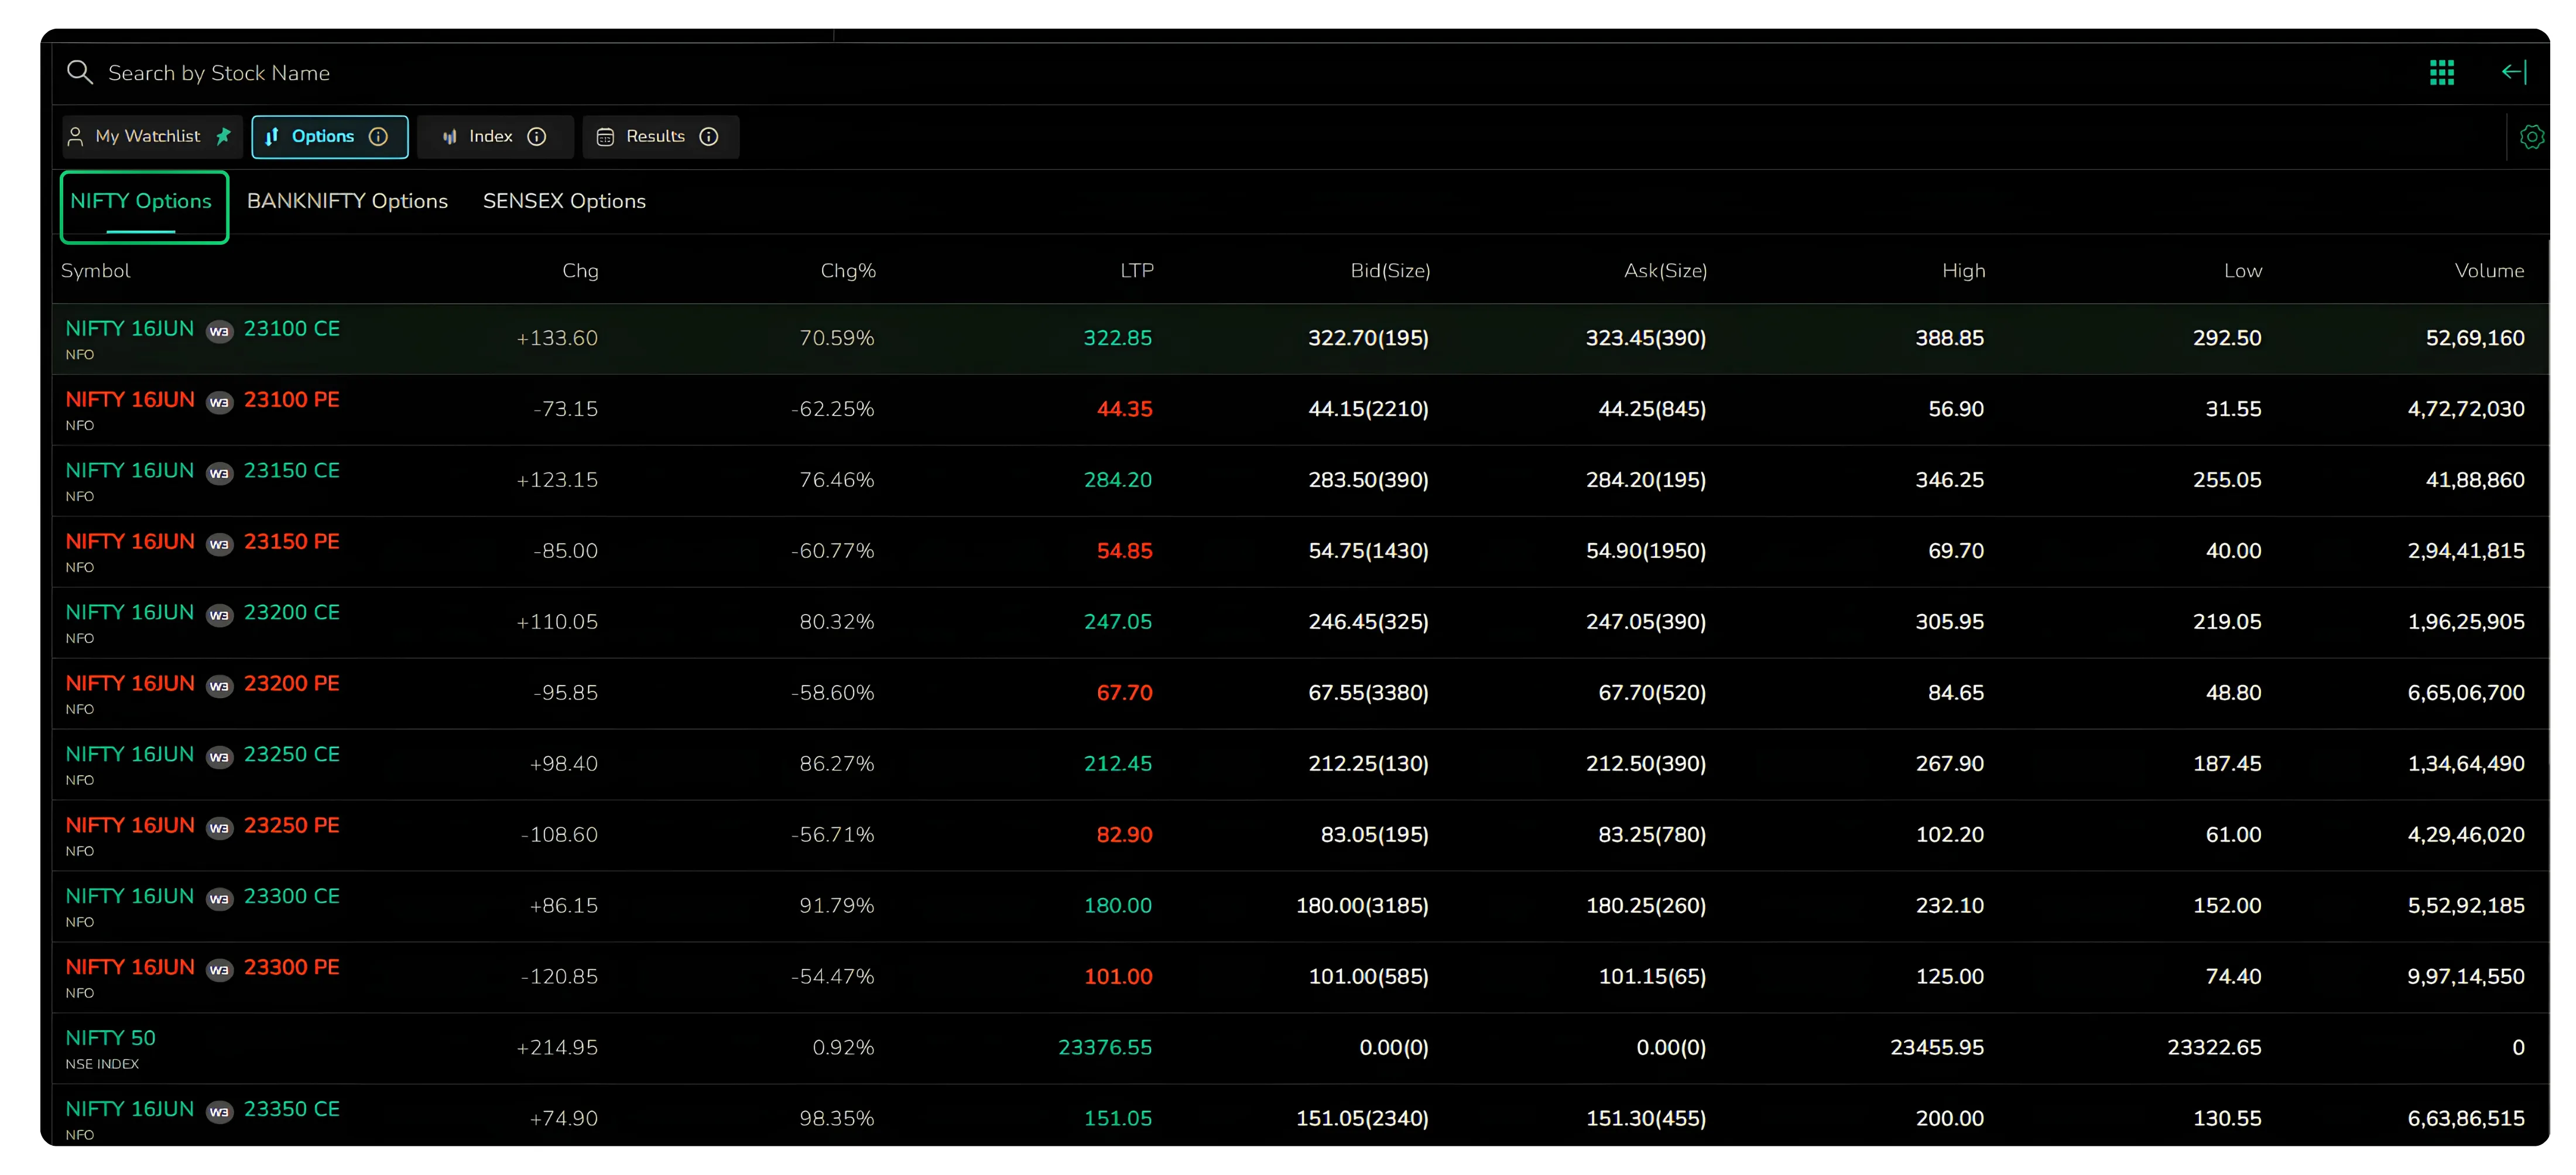This screenshot has height=1175, width=2576.
Task: Open NIFTY 16JUN 23150 CE row
Action: tap(1300, 481)
